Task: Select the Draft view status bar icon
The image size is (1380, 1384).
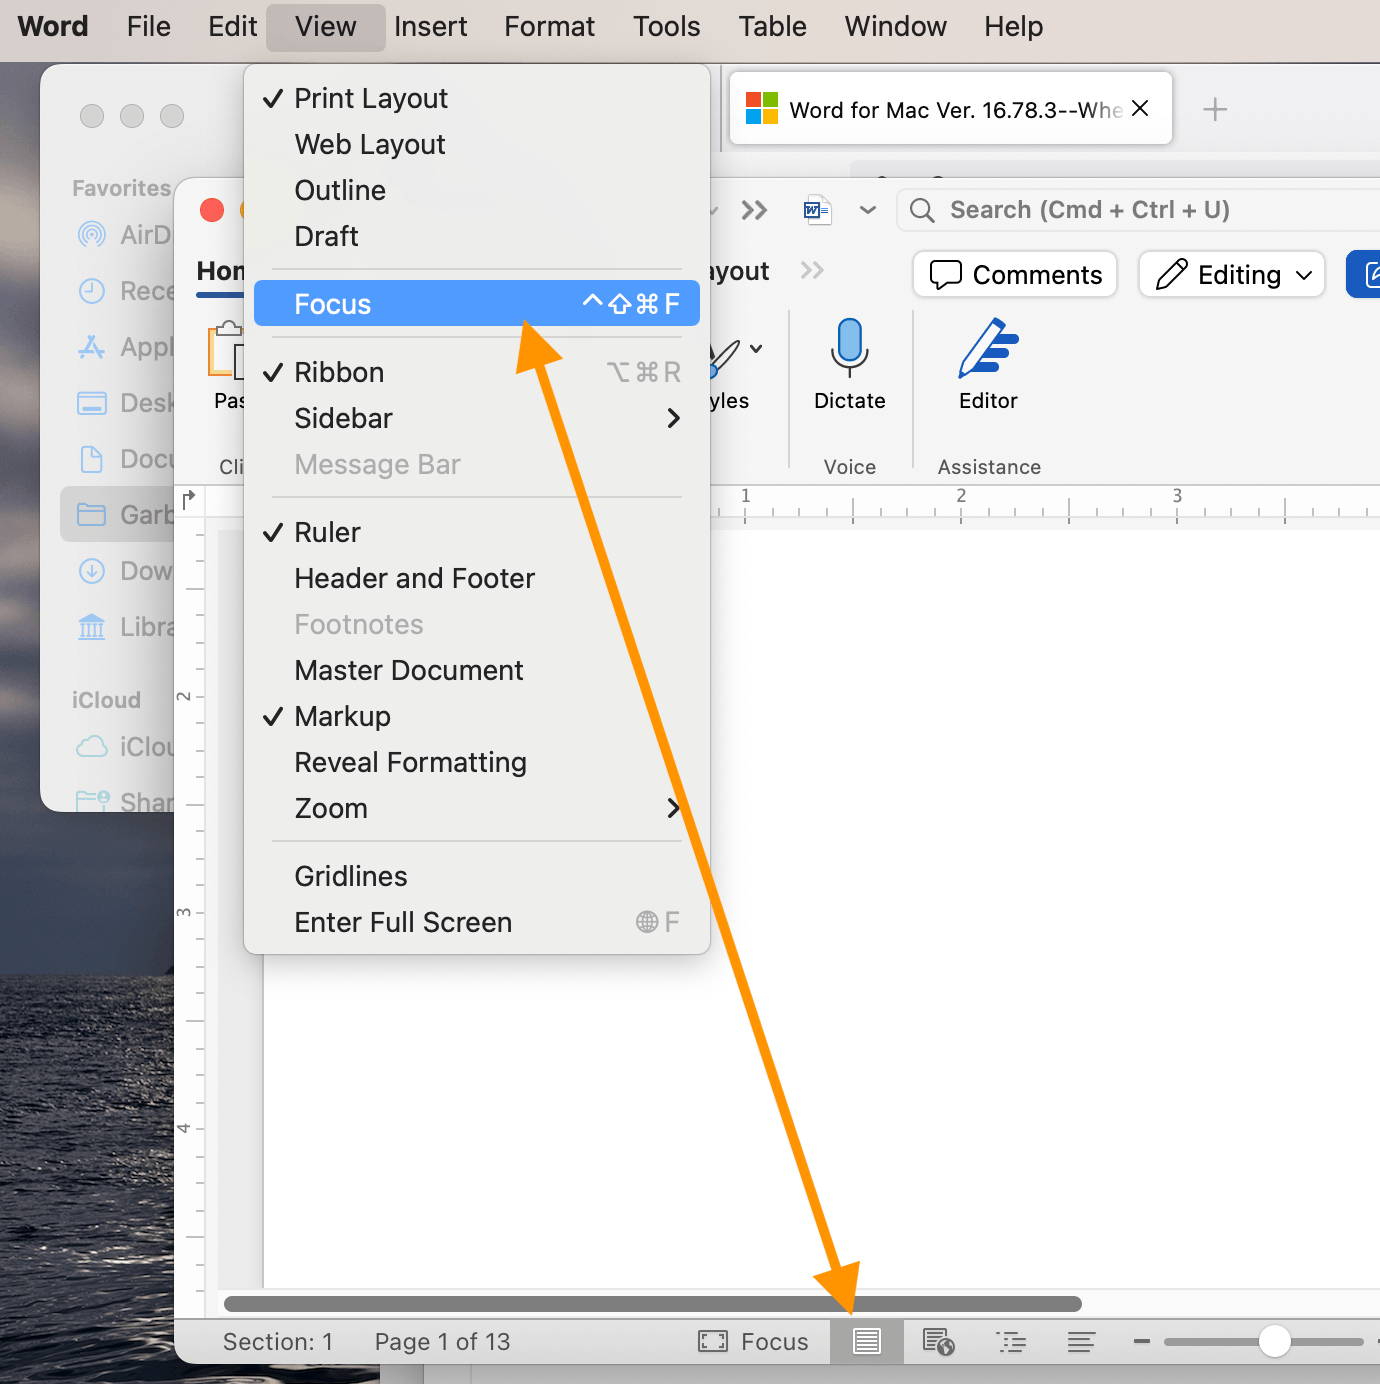Action: (1081, 1341)
